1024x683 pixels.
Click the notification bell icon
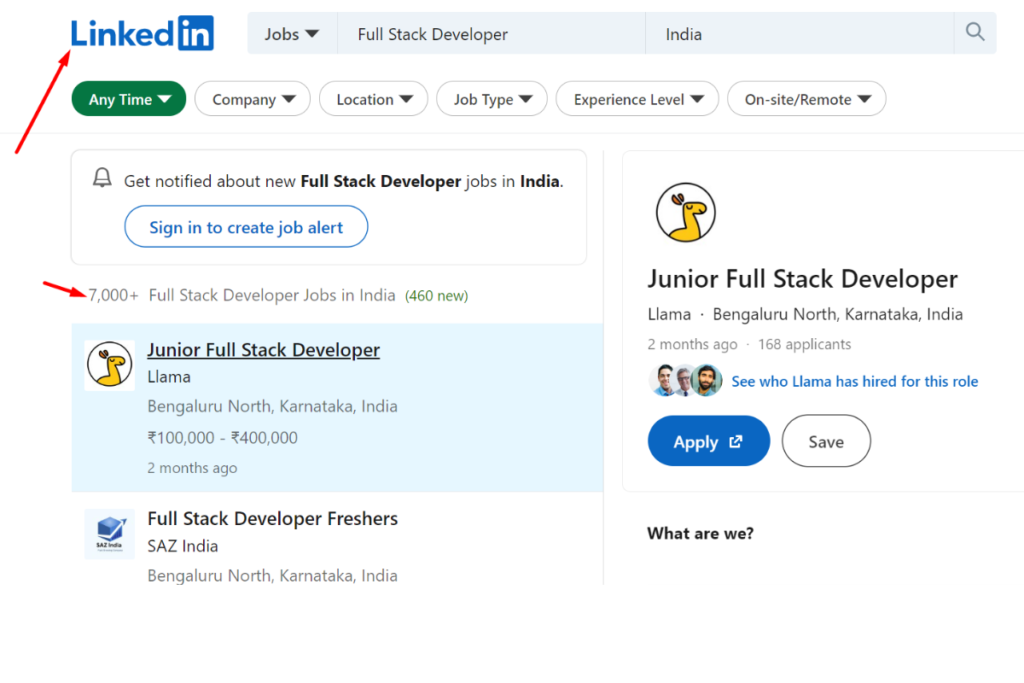pyautogui.click(x=101, y=177)
